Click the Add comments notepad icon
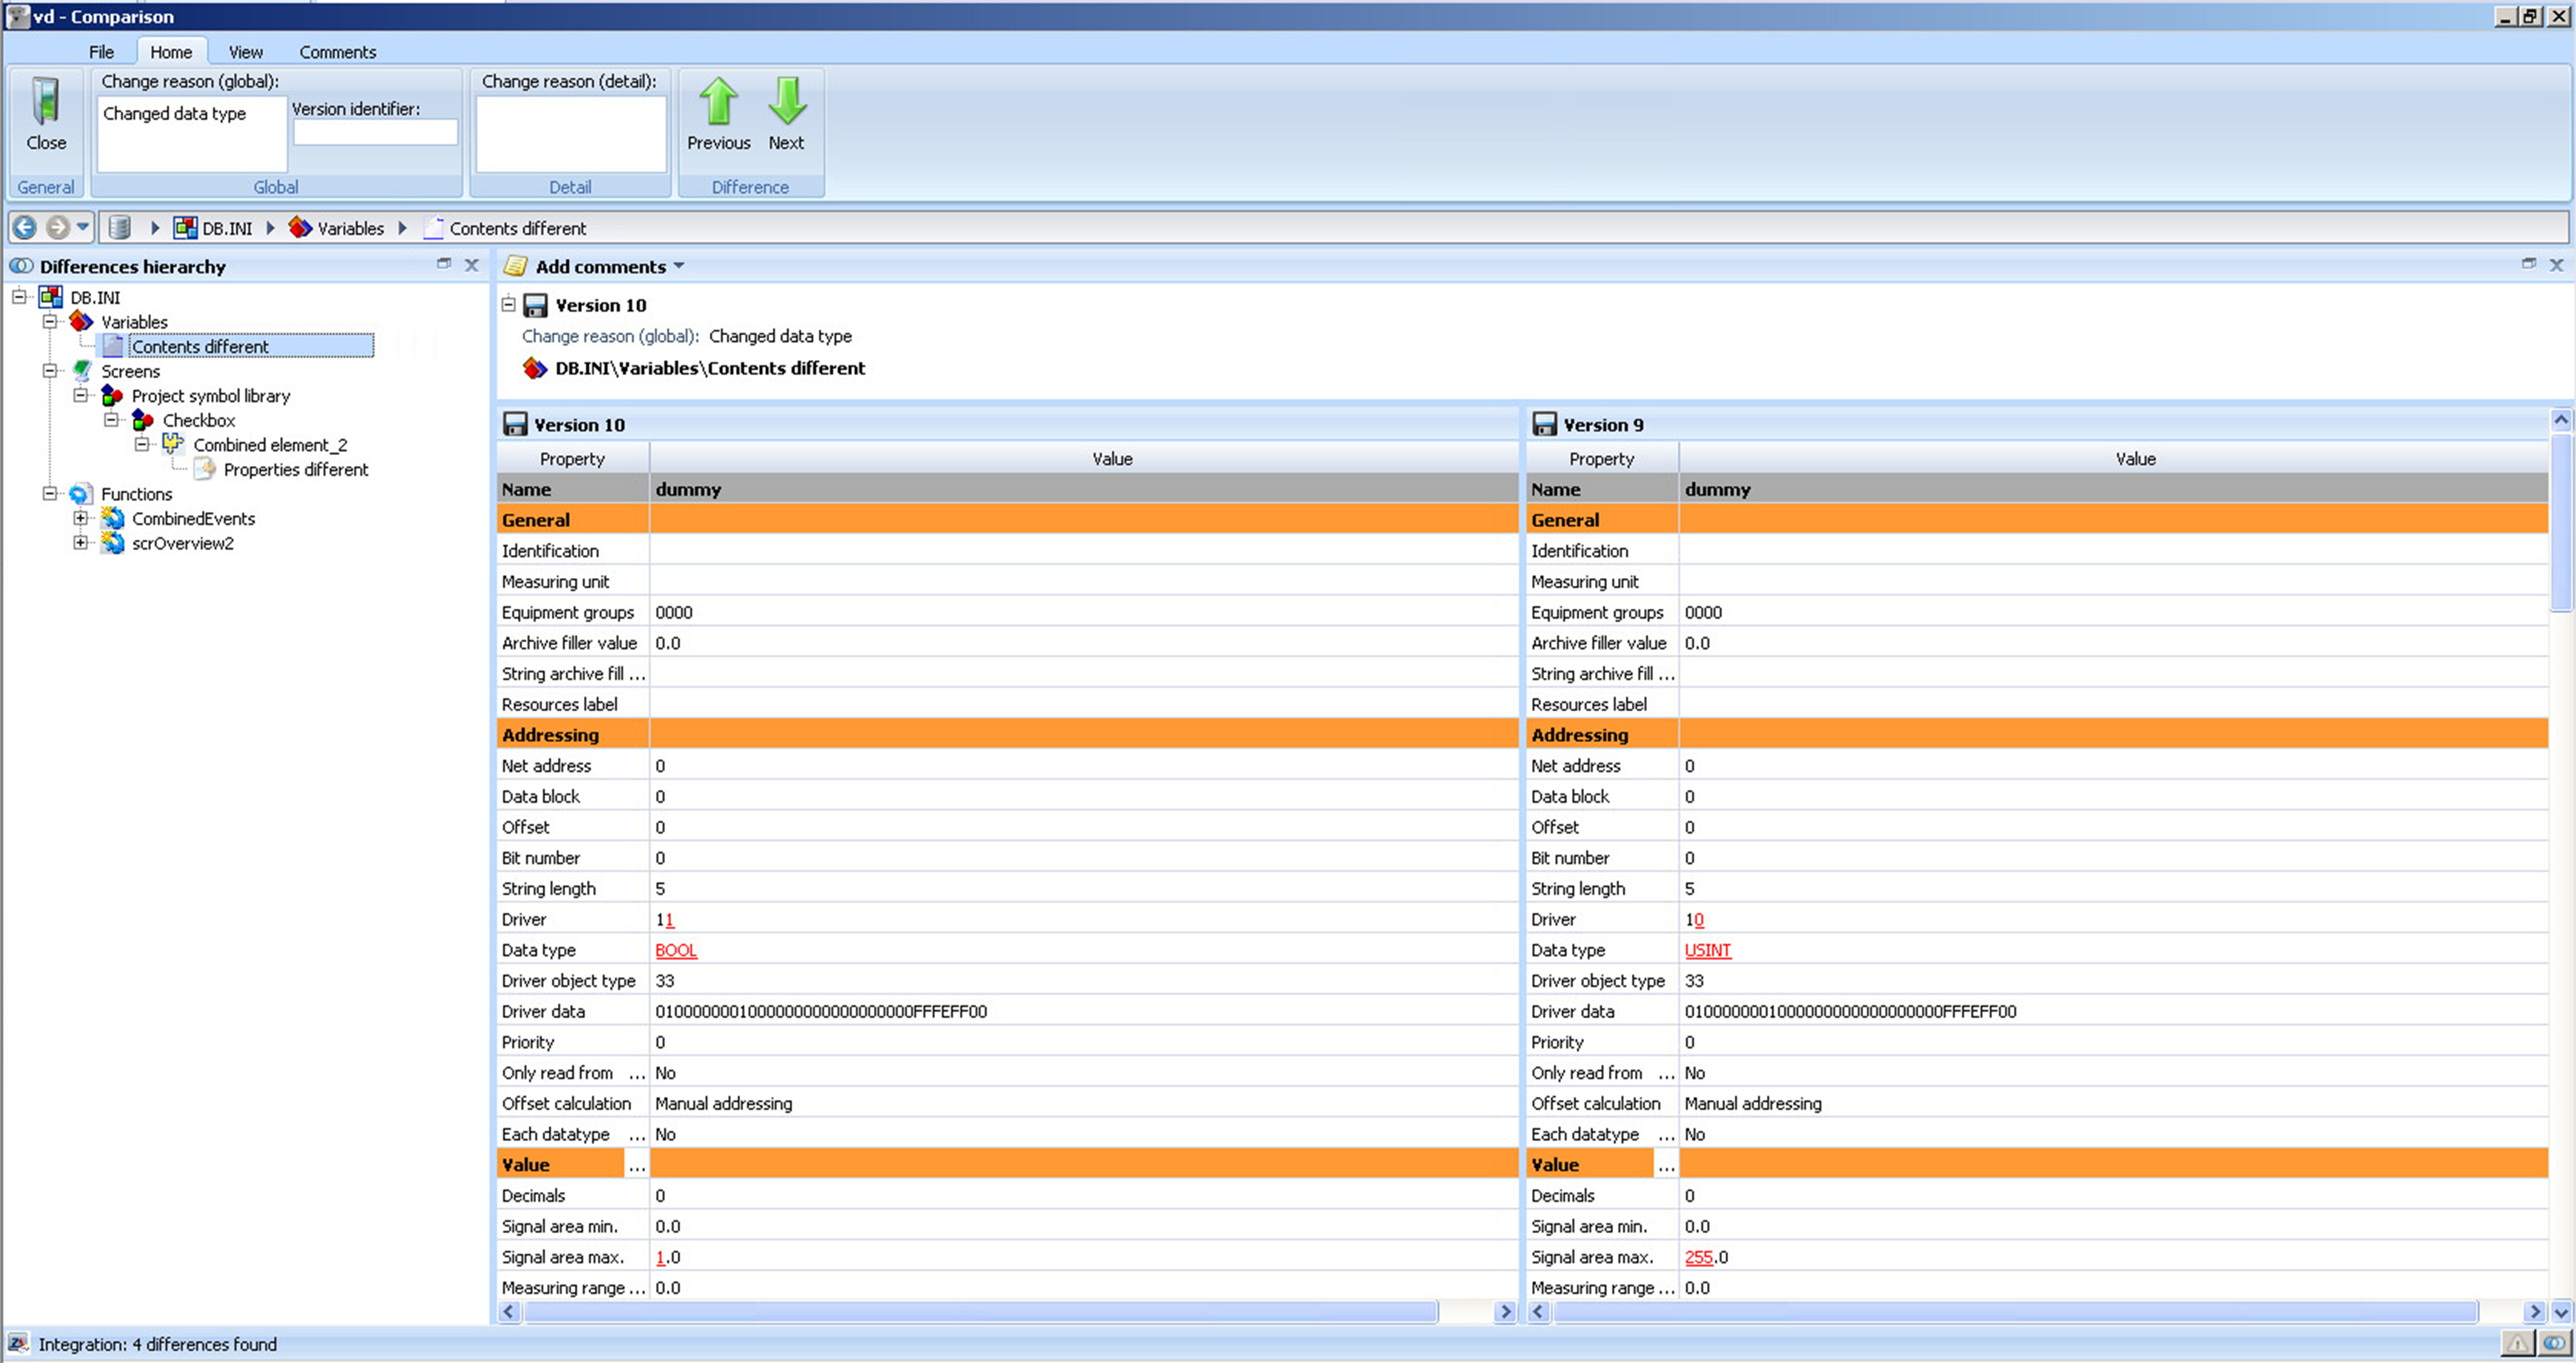The width and height of the screenshot is (2576, 1363). (517, 266)
